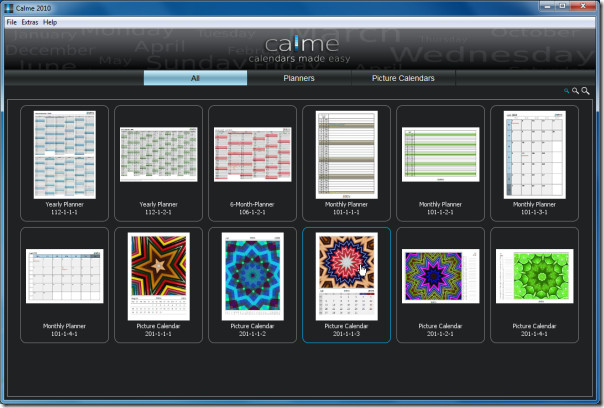Open the Help menu

[50, 22]
